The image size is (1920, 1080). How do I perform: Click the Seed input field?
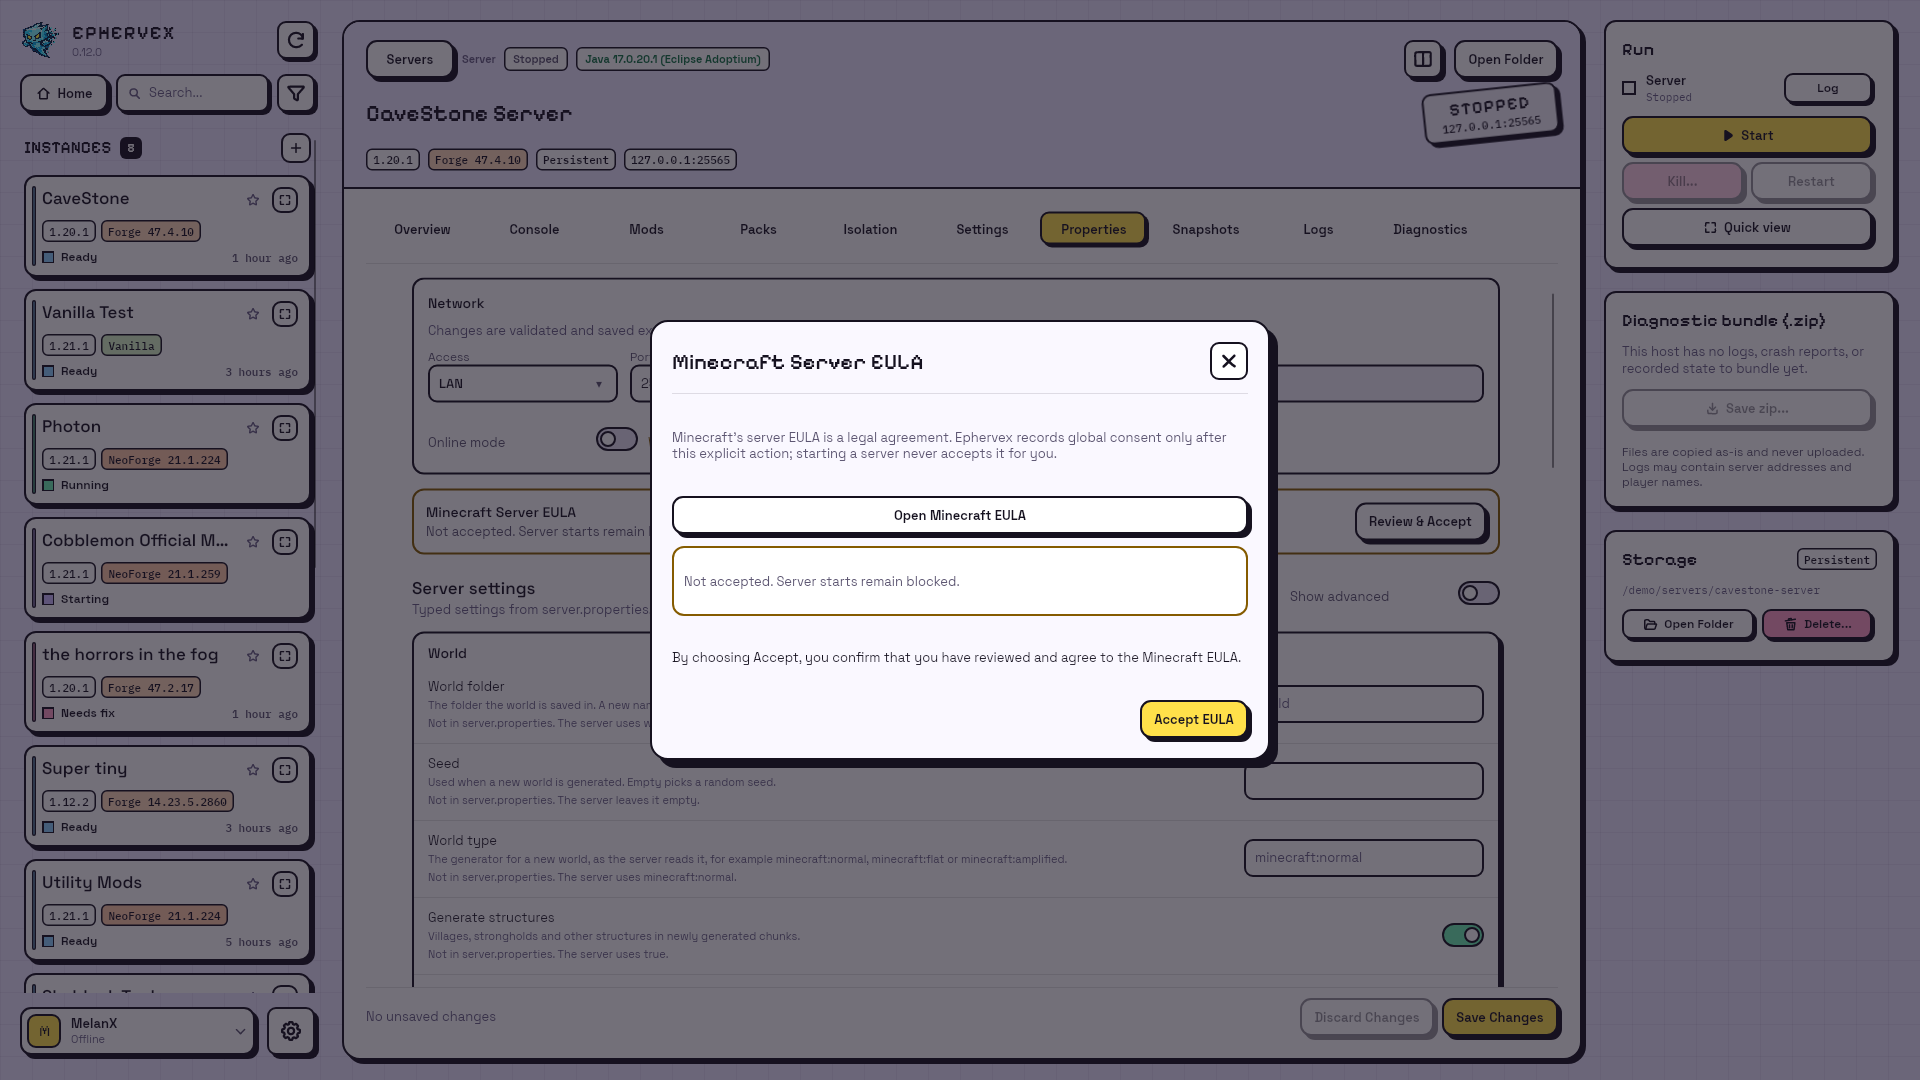1364,781
